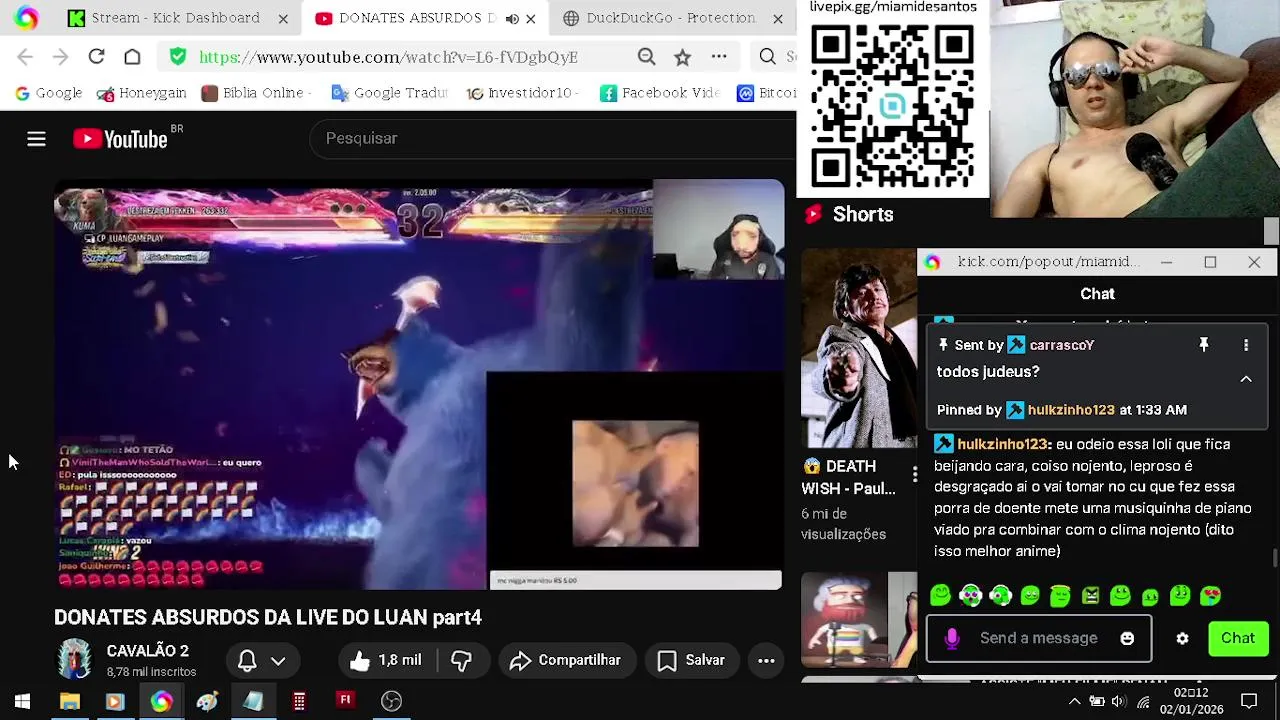Open more video actions three-dot button

tap(766, 660)
